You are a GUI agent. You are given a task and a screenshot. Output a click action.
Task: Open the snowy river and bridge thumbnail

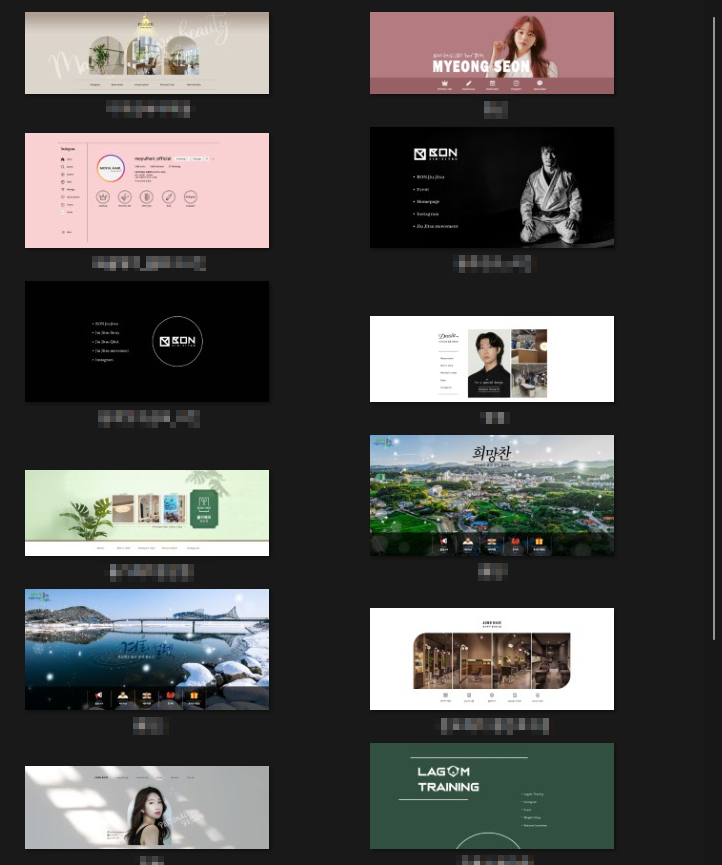click(147, 649)
